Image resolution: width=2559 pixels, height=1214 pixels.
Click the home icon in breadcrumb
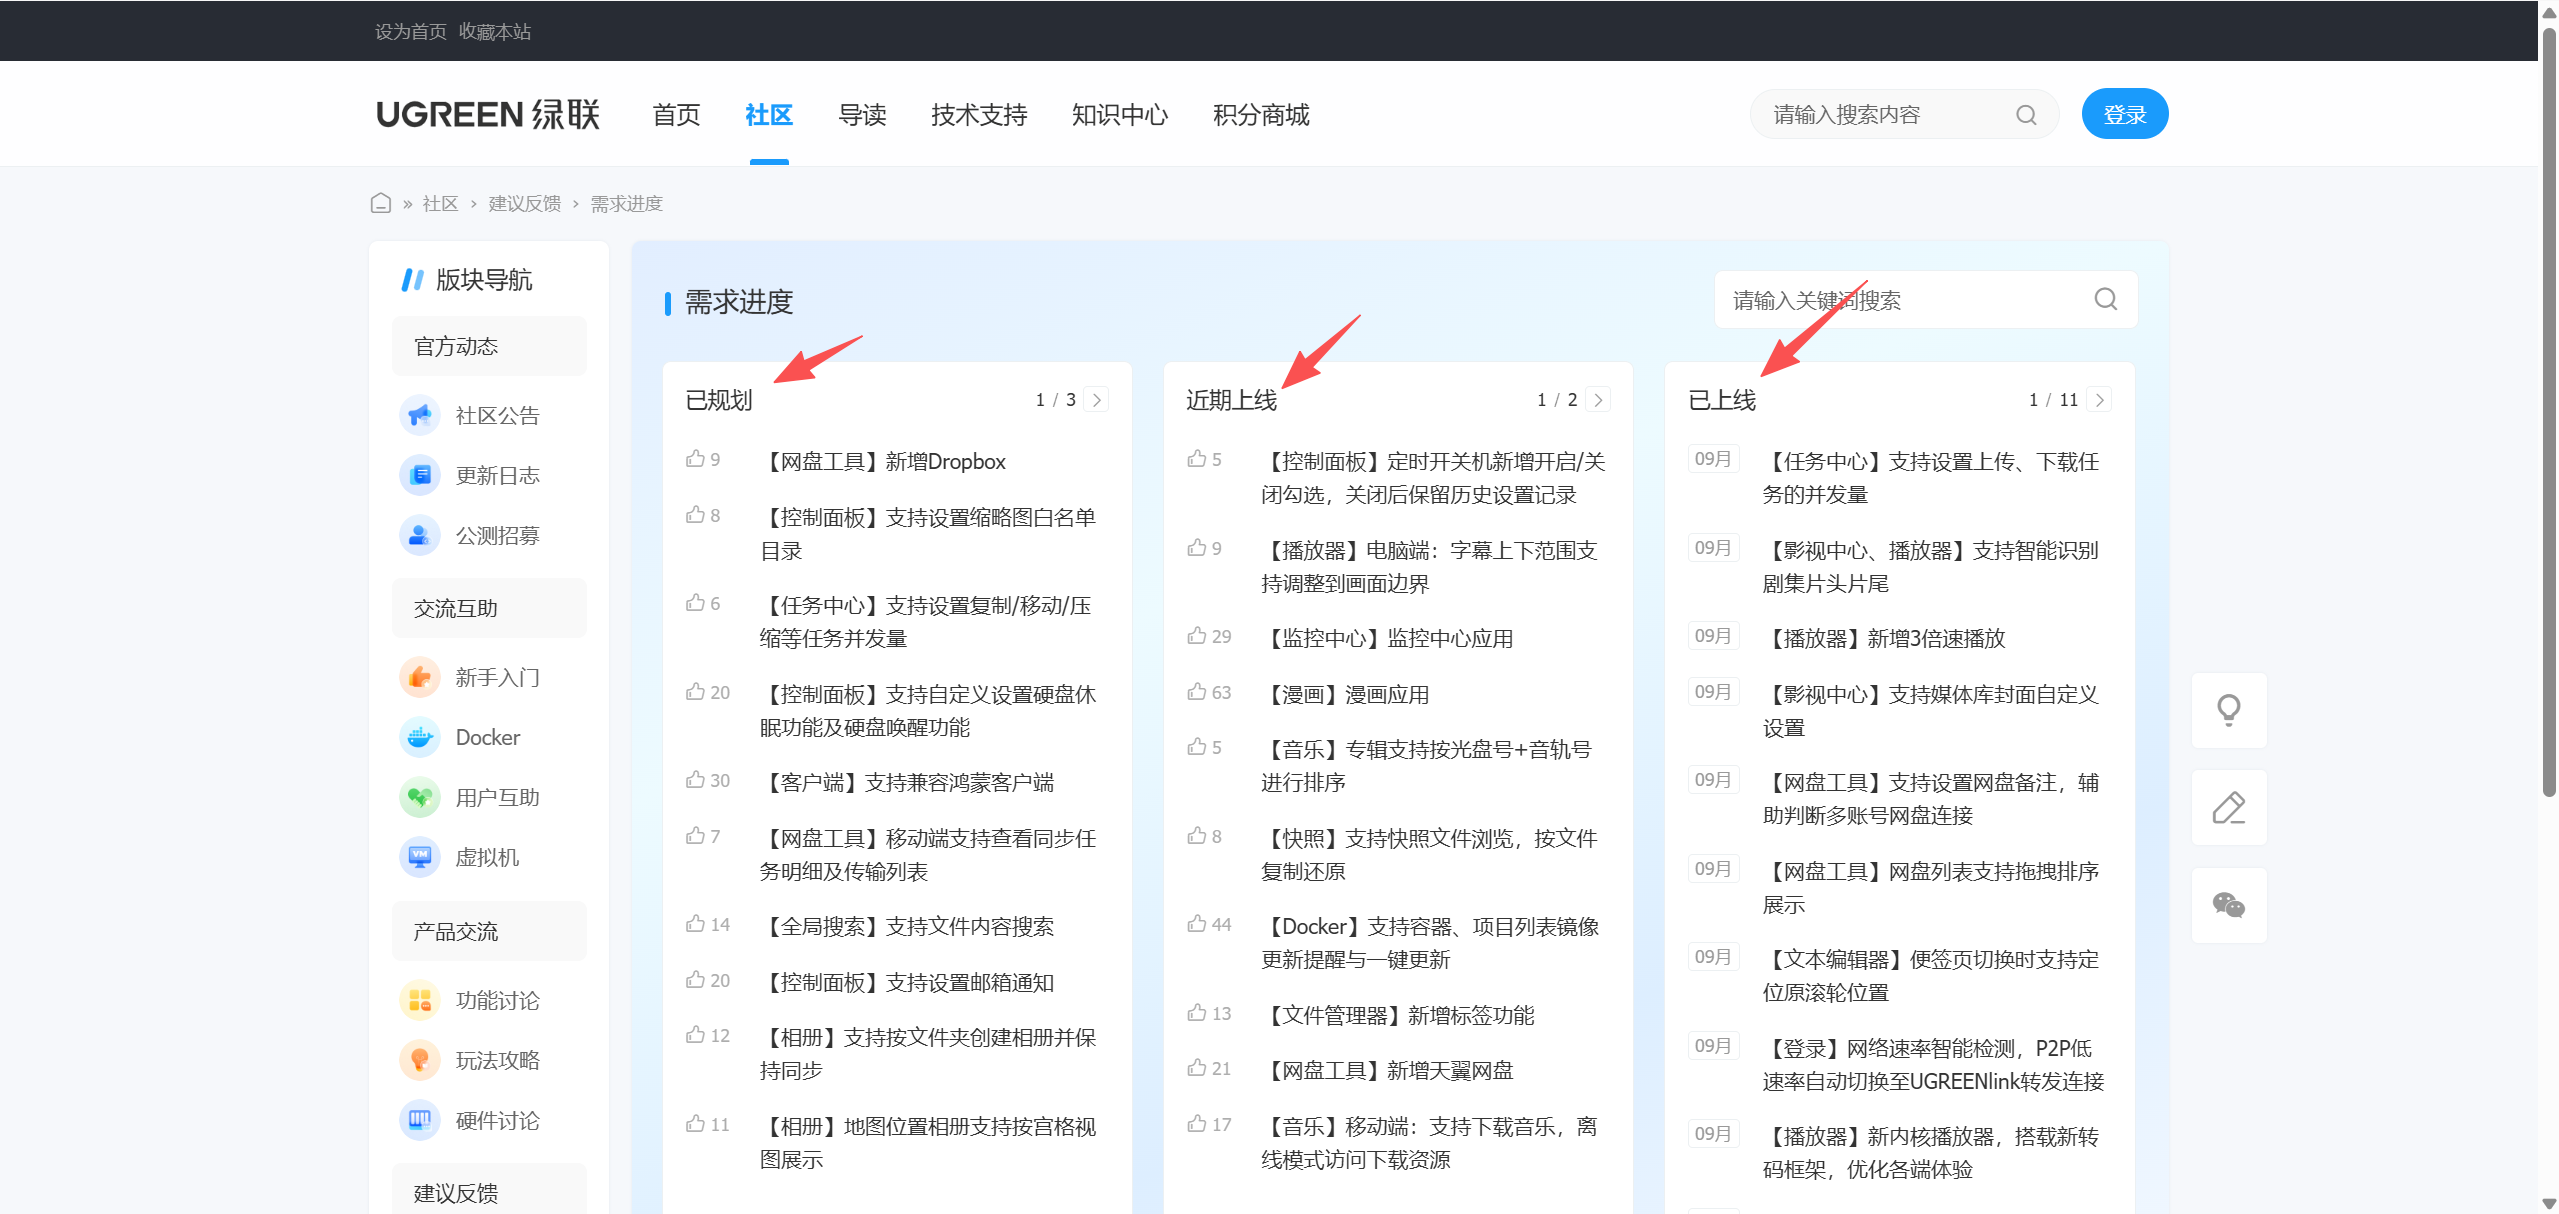point(380,203)
